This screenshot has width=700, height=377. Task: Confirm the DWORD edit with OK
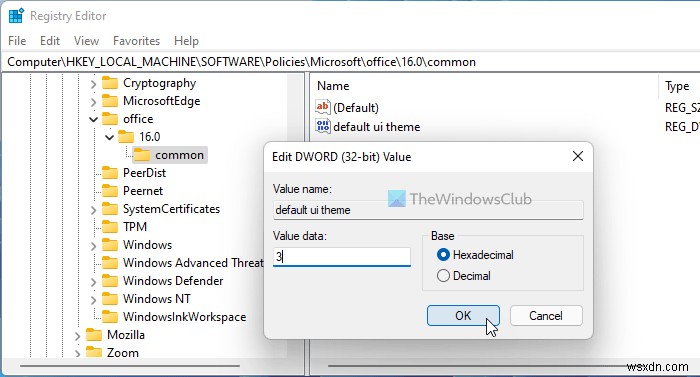463,316
